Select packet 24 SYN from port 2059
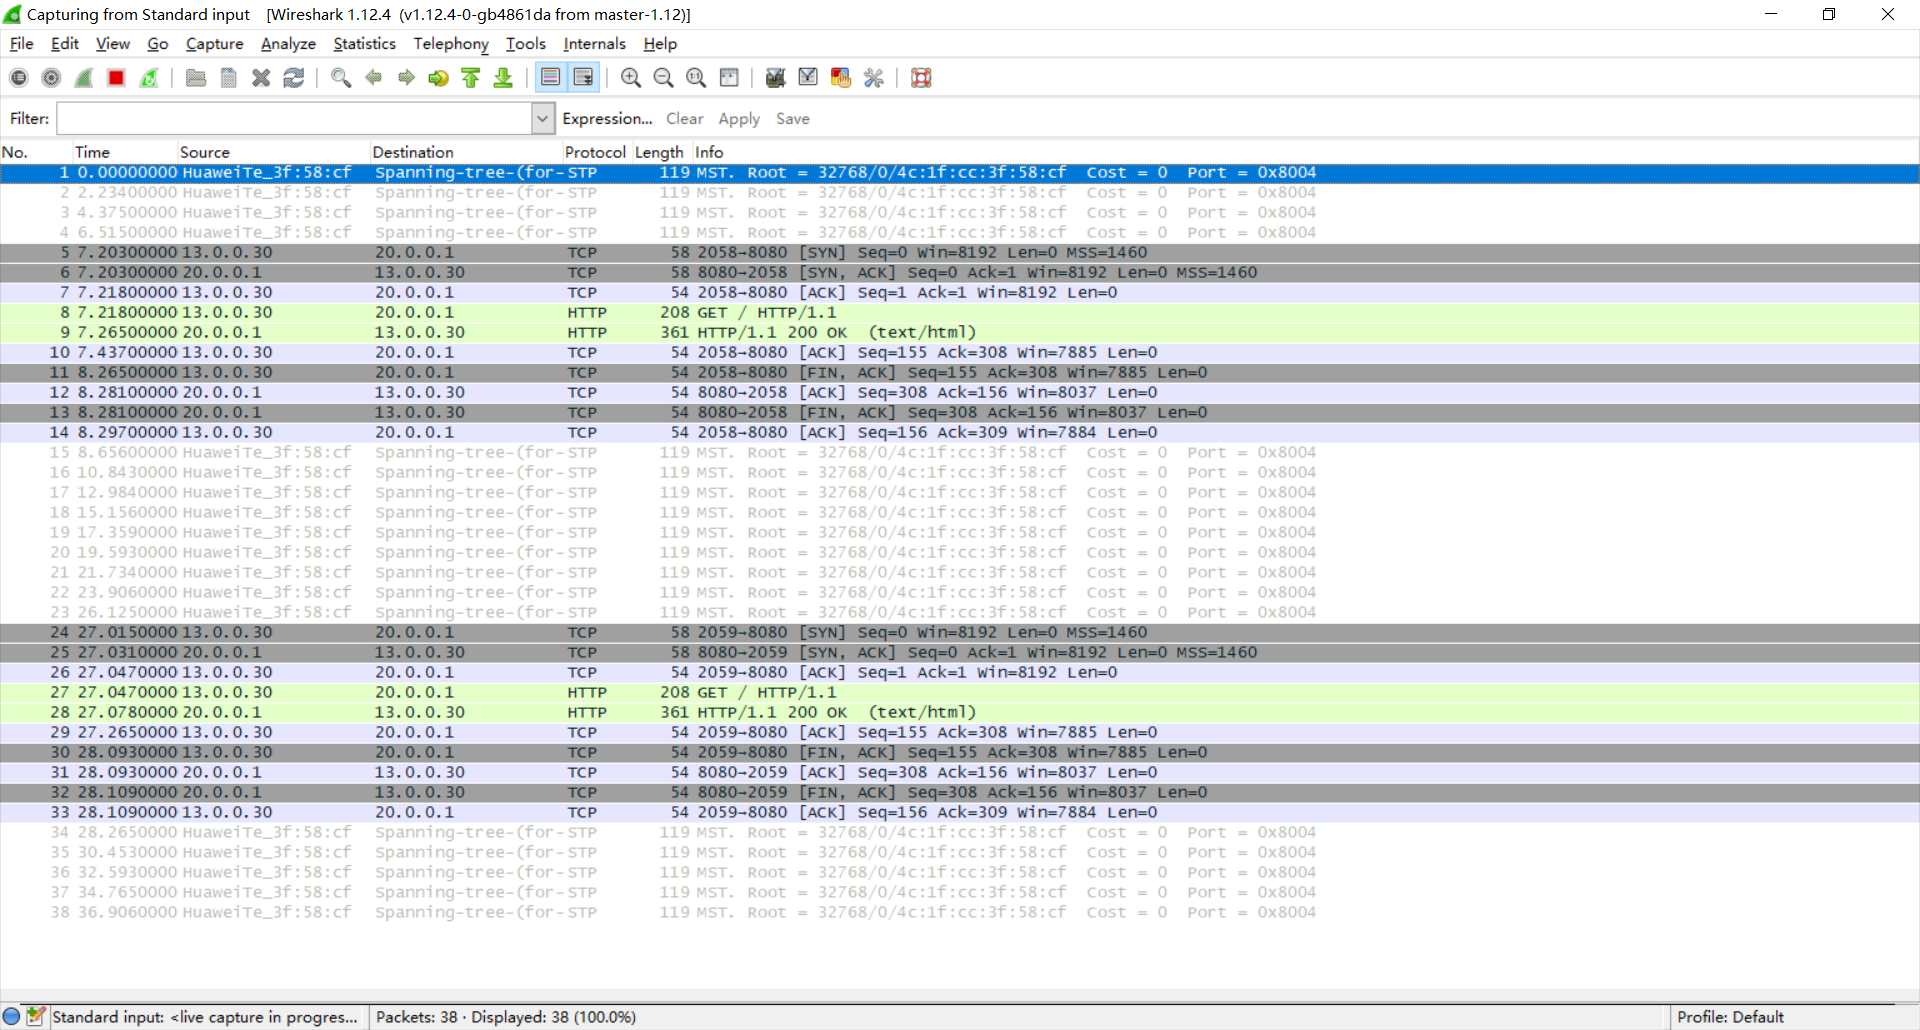The width and height of the screenshot is (1920, 1030). (960, 633)
